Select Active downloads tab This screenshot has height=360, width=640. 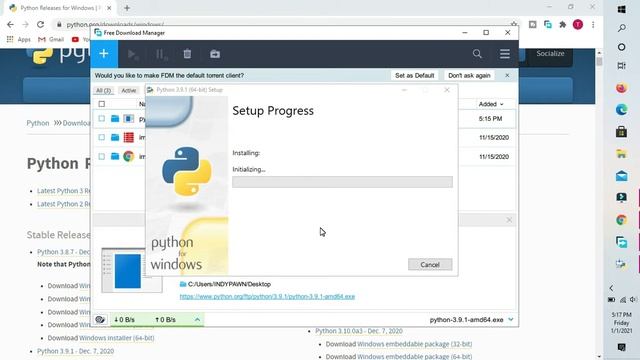[x=129, y=91]
